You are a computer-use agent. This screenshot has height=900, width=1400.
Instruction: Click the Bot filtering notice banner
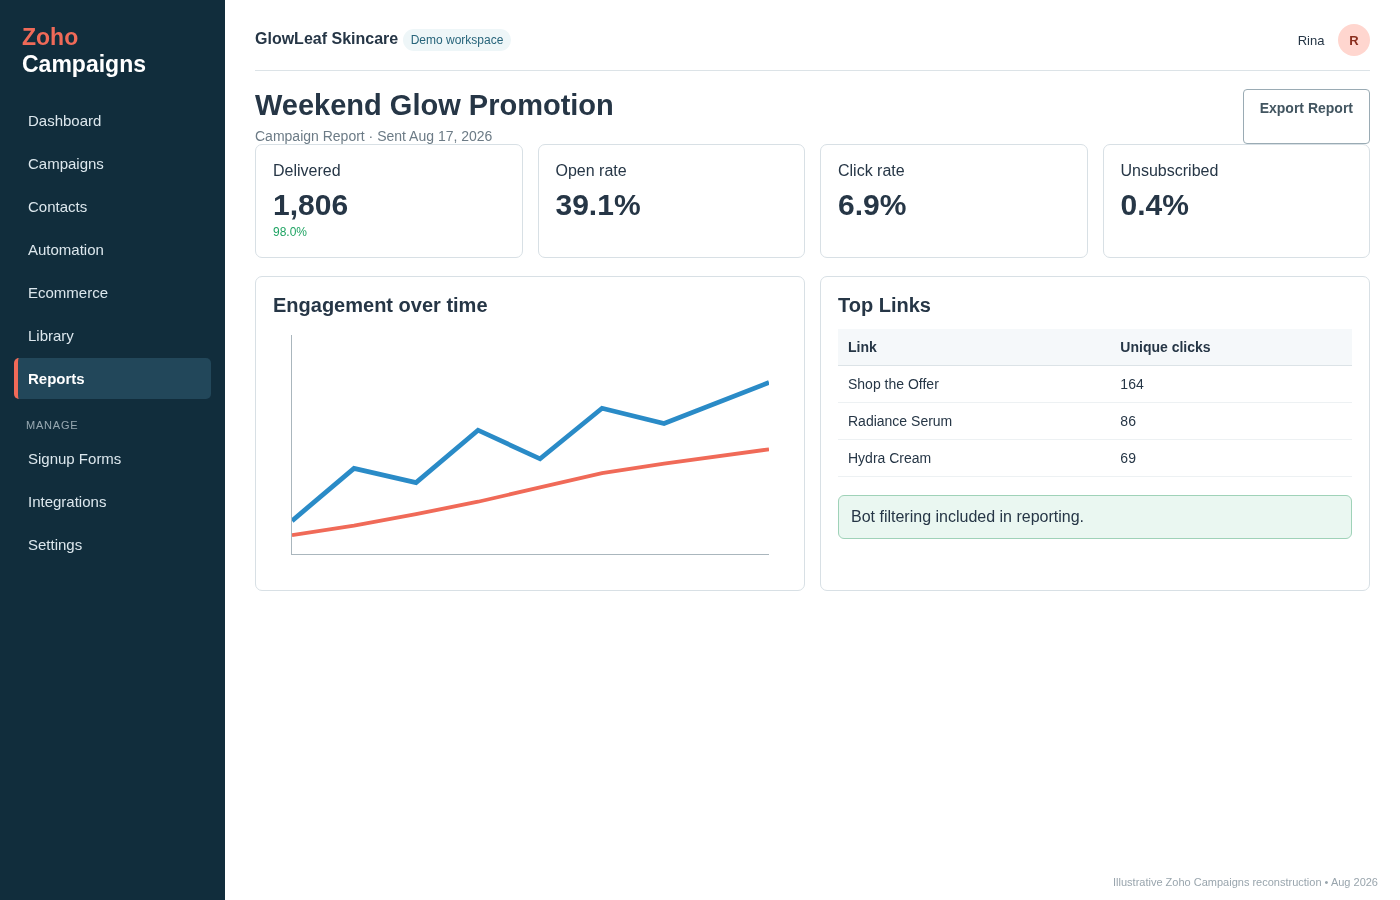point(1095,517)
